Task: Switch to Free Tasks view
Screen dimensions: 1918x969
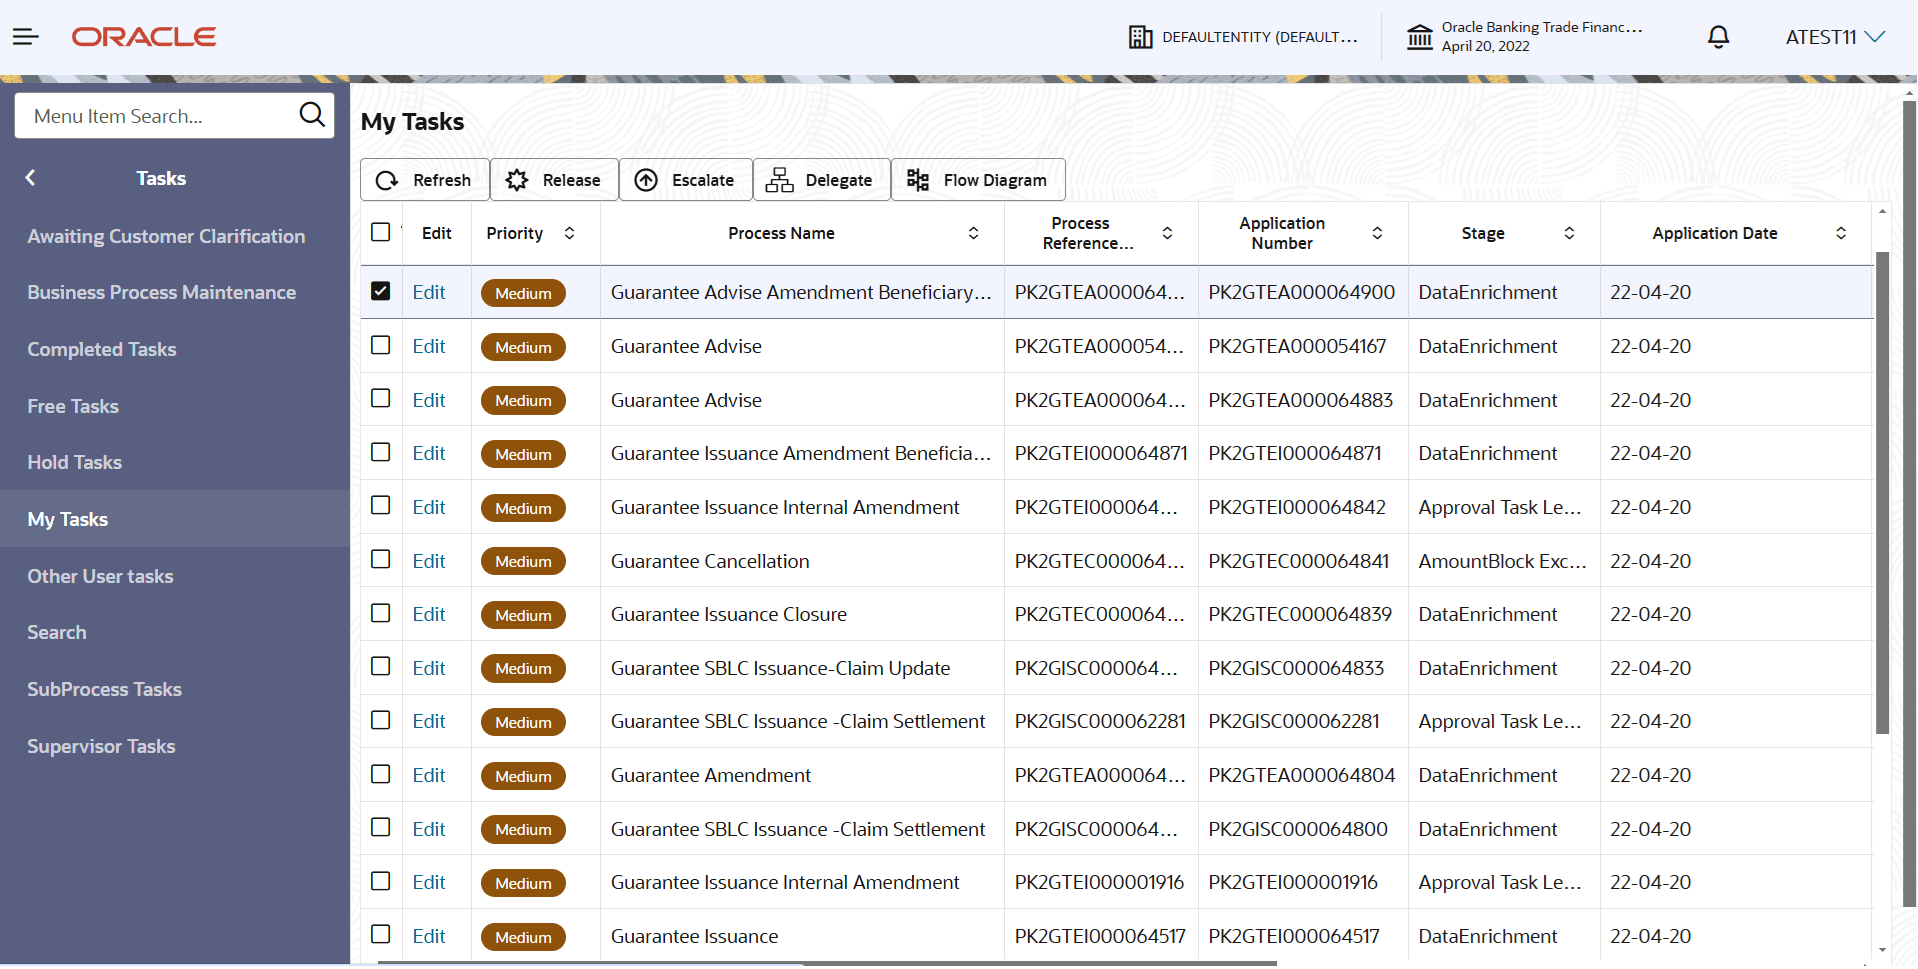Action: [72, 406]
